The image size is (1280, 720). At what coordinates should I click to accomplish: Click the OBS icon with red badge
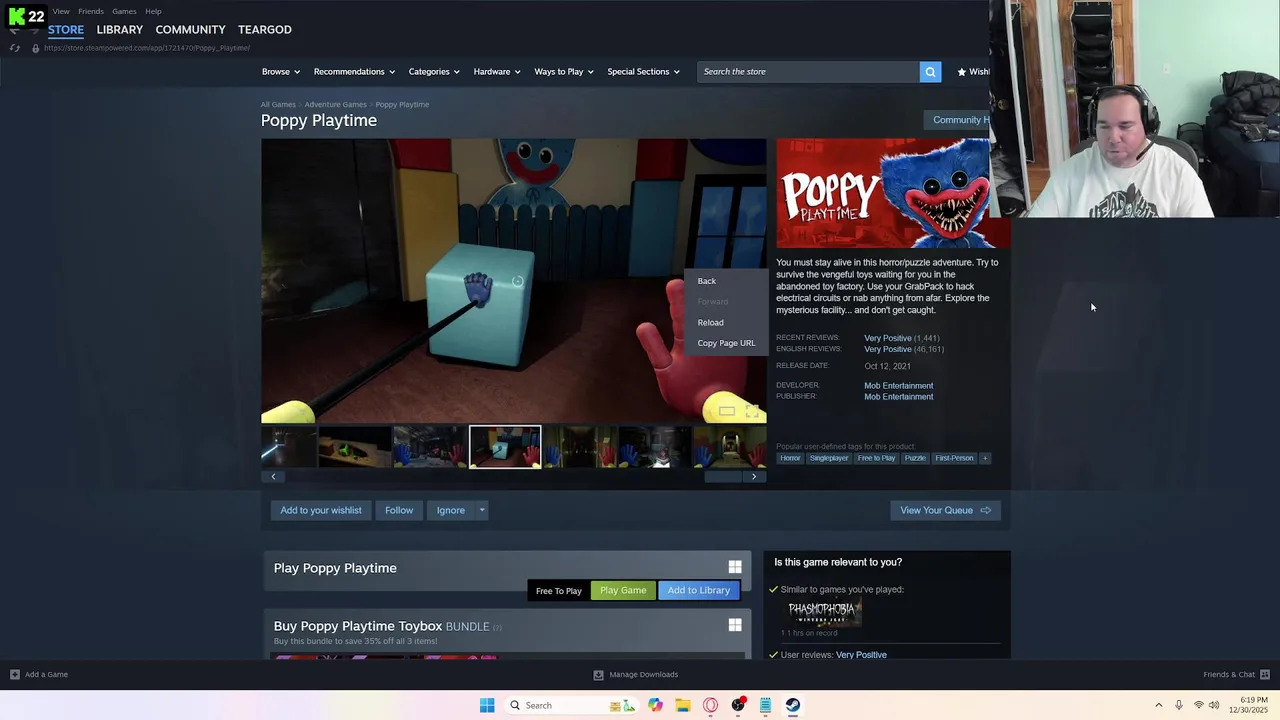point(738,705)
